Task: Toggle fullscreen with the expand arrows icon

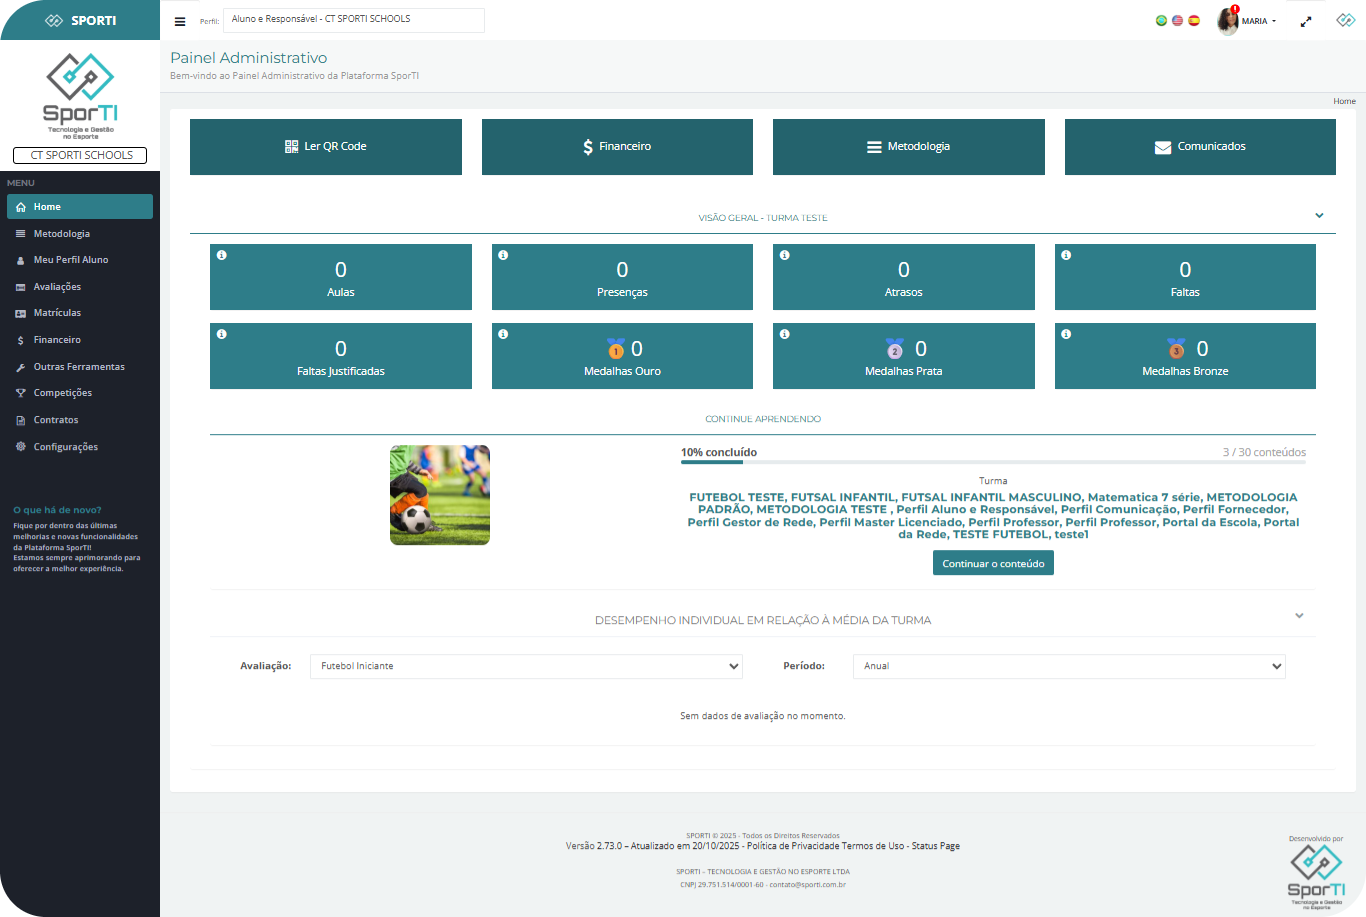Action: pyautogui.click(x=1305, y=21)
